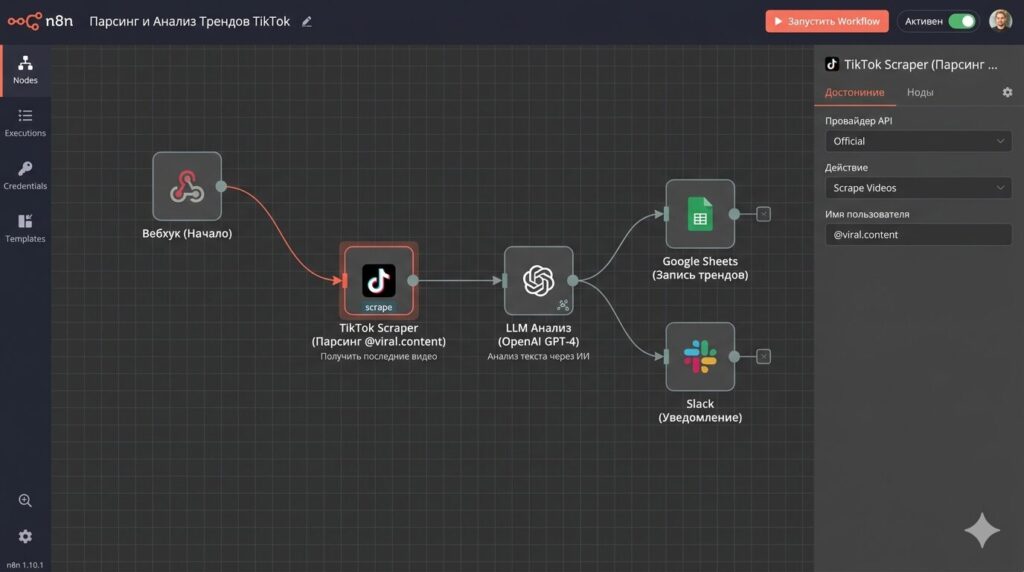1024x572 pixels.
Task: Toggle the Активен workflow switch
Action: pos(962,22)
